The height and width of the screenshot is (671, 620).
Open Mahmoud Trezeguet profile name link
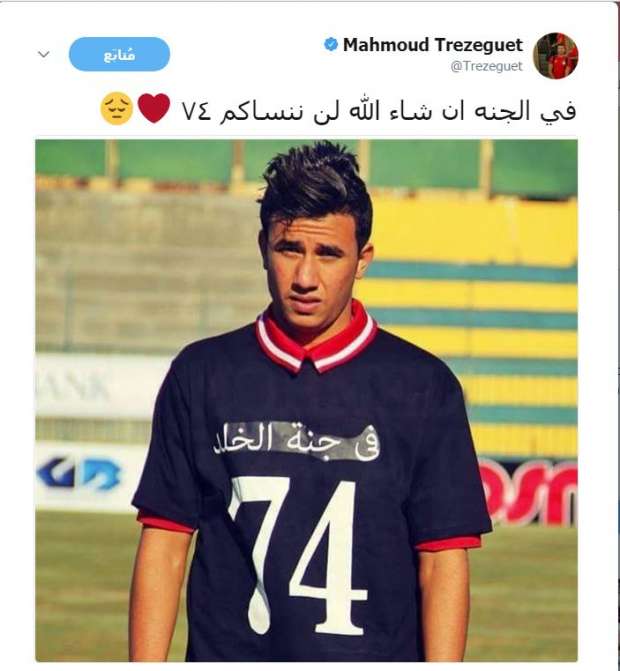433,45
